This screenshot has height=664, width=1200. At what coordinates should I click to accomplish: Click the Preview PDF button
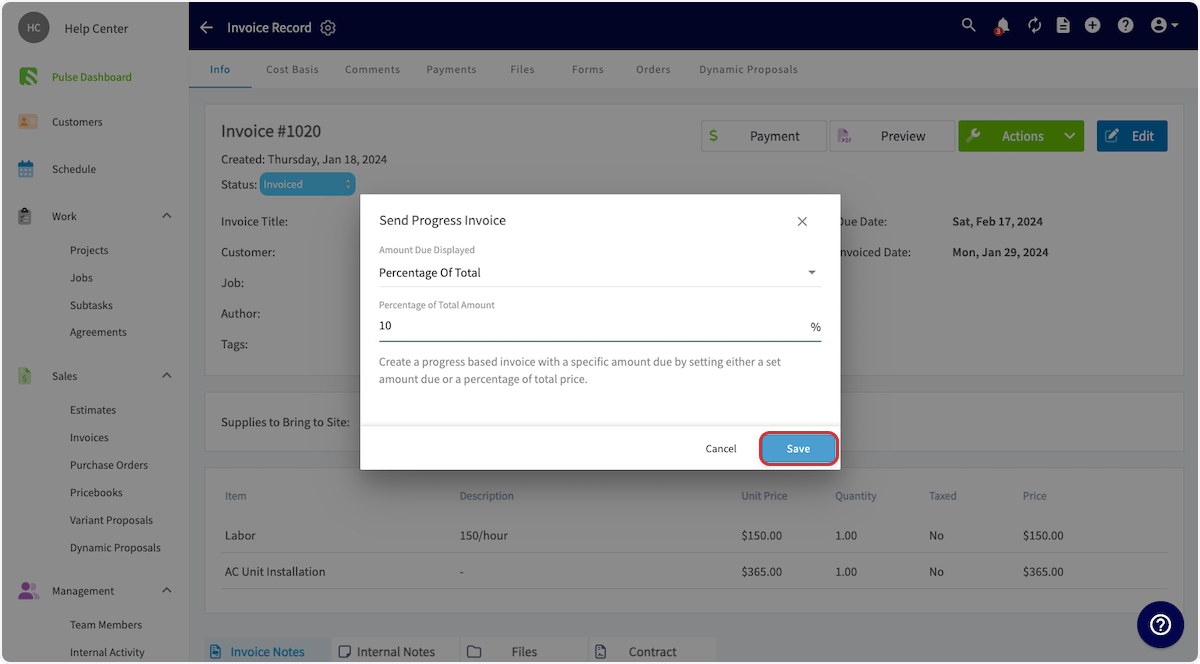point(892,136)
